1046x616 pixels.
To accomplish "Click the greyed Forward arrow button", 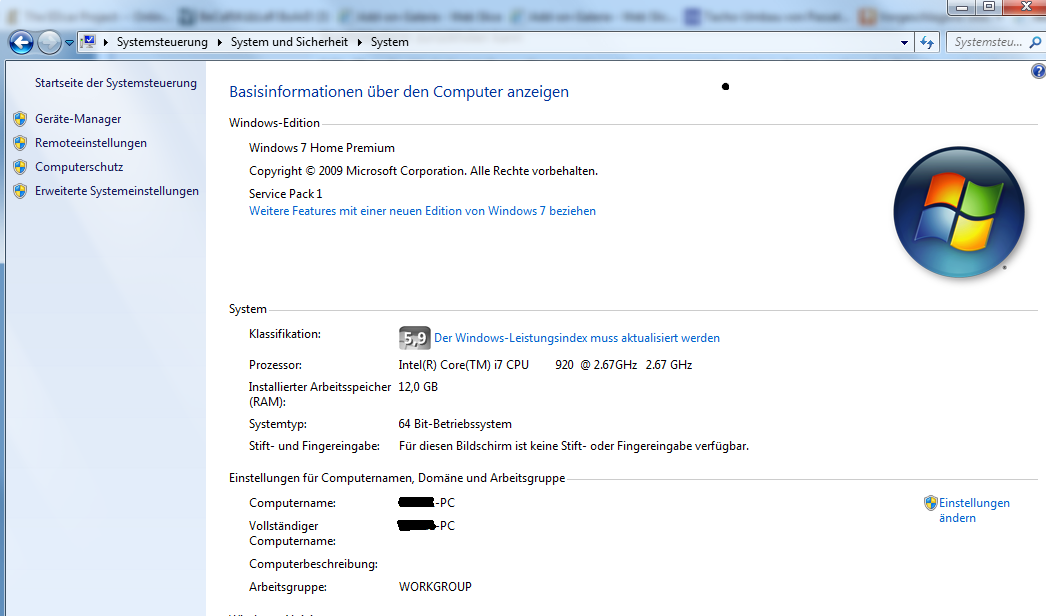I will [49, 43].
